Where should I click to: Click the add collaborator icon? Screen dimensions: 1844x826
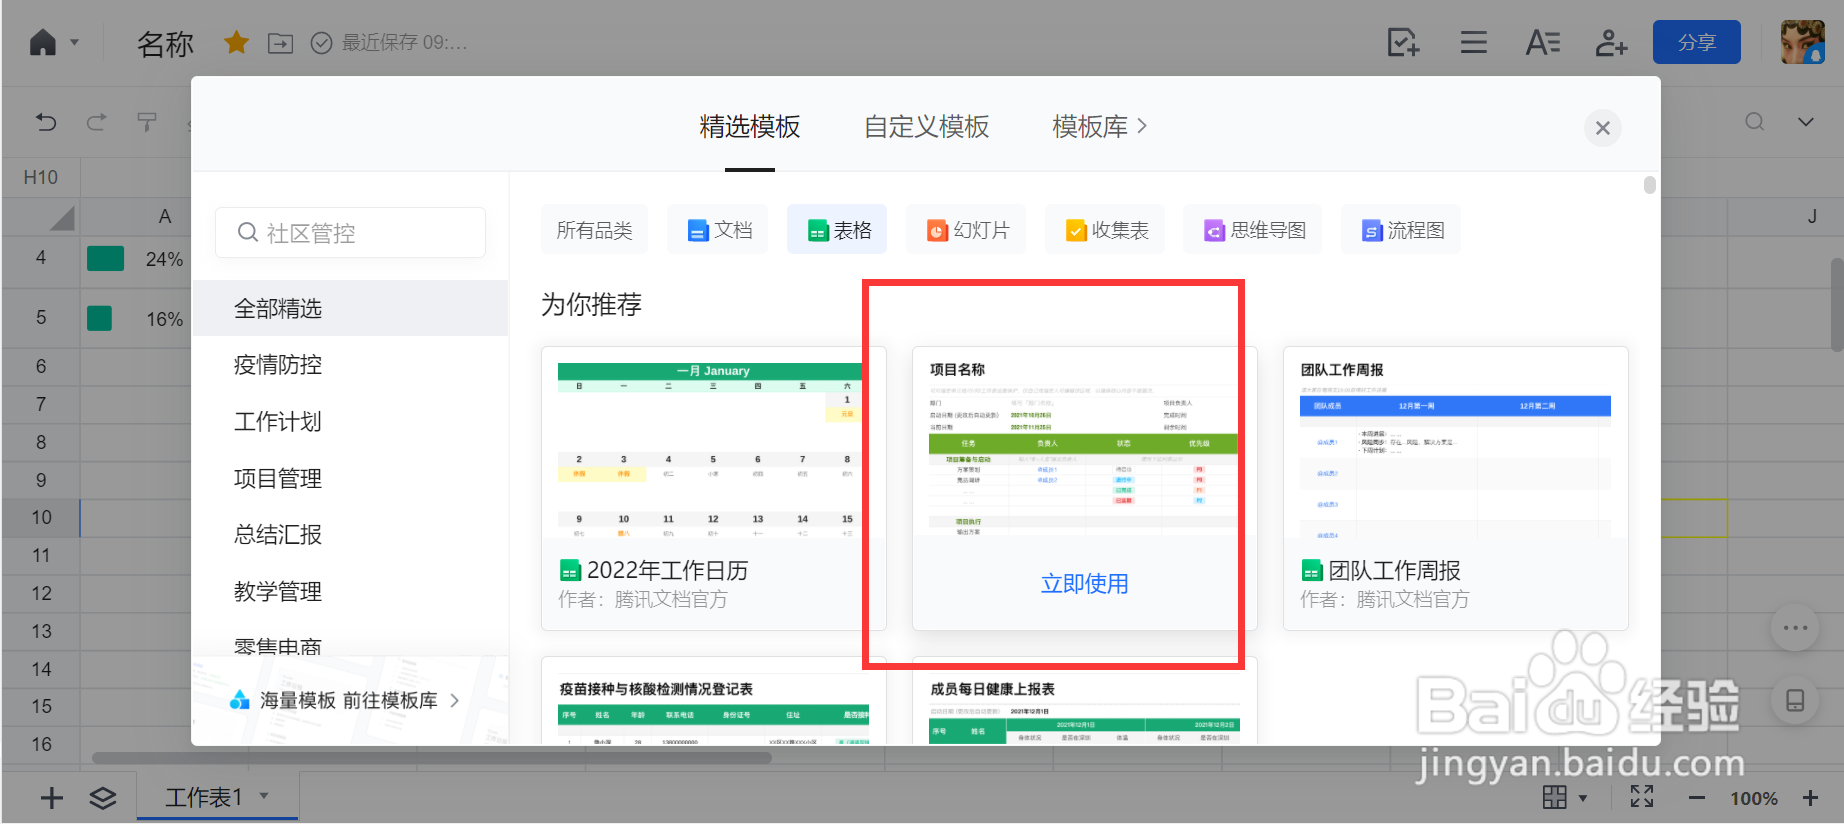[1611, 43]
